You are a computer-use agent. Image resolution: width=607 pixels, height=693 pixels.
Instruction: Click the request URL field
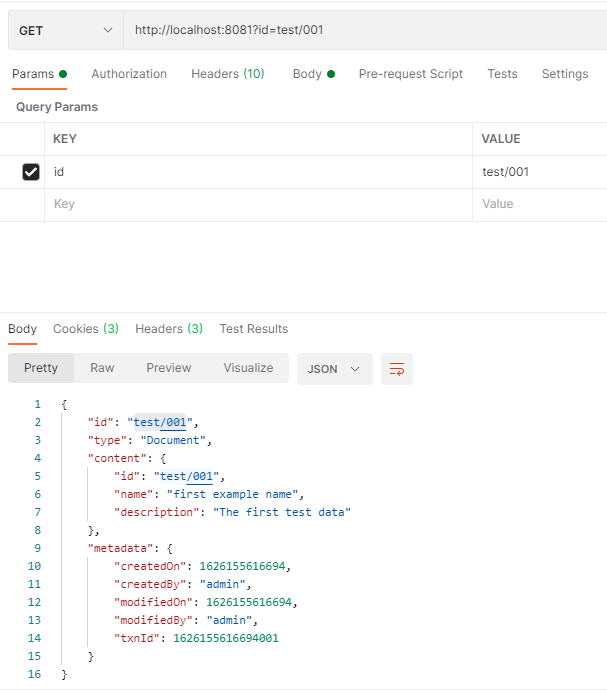pyautogui.click(x=365, y=30)
